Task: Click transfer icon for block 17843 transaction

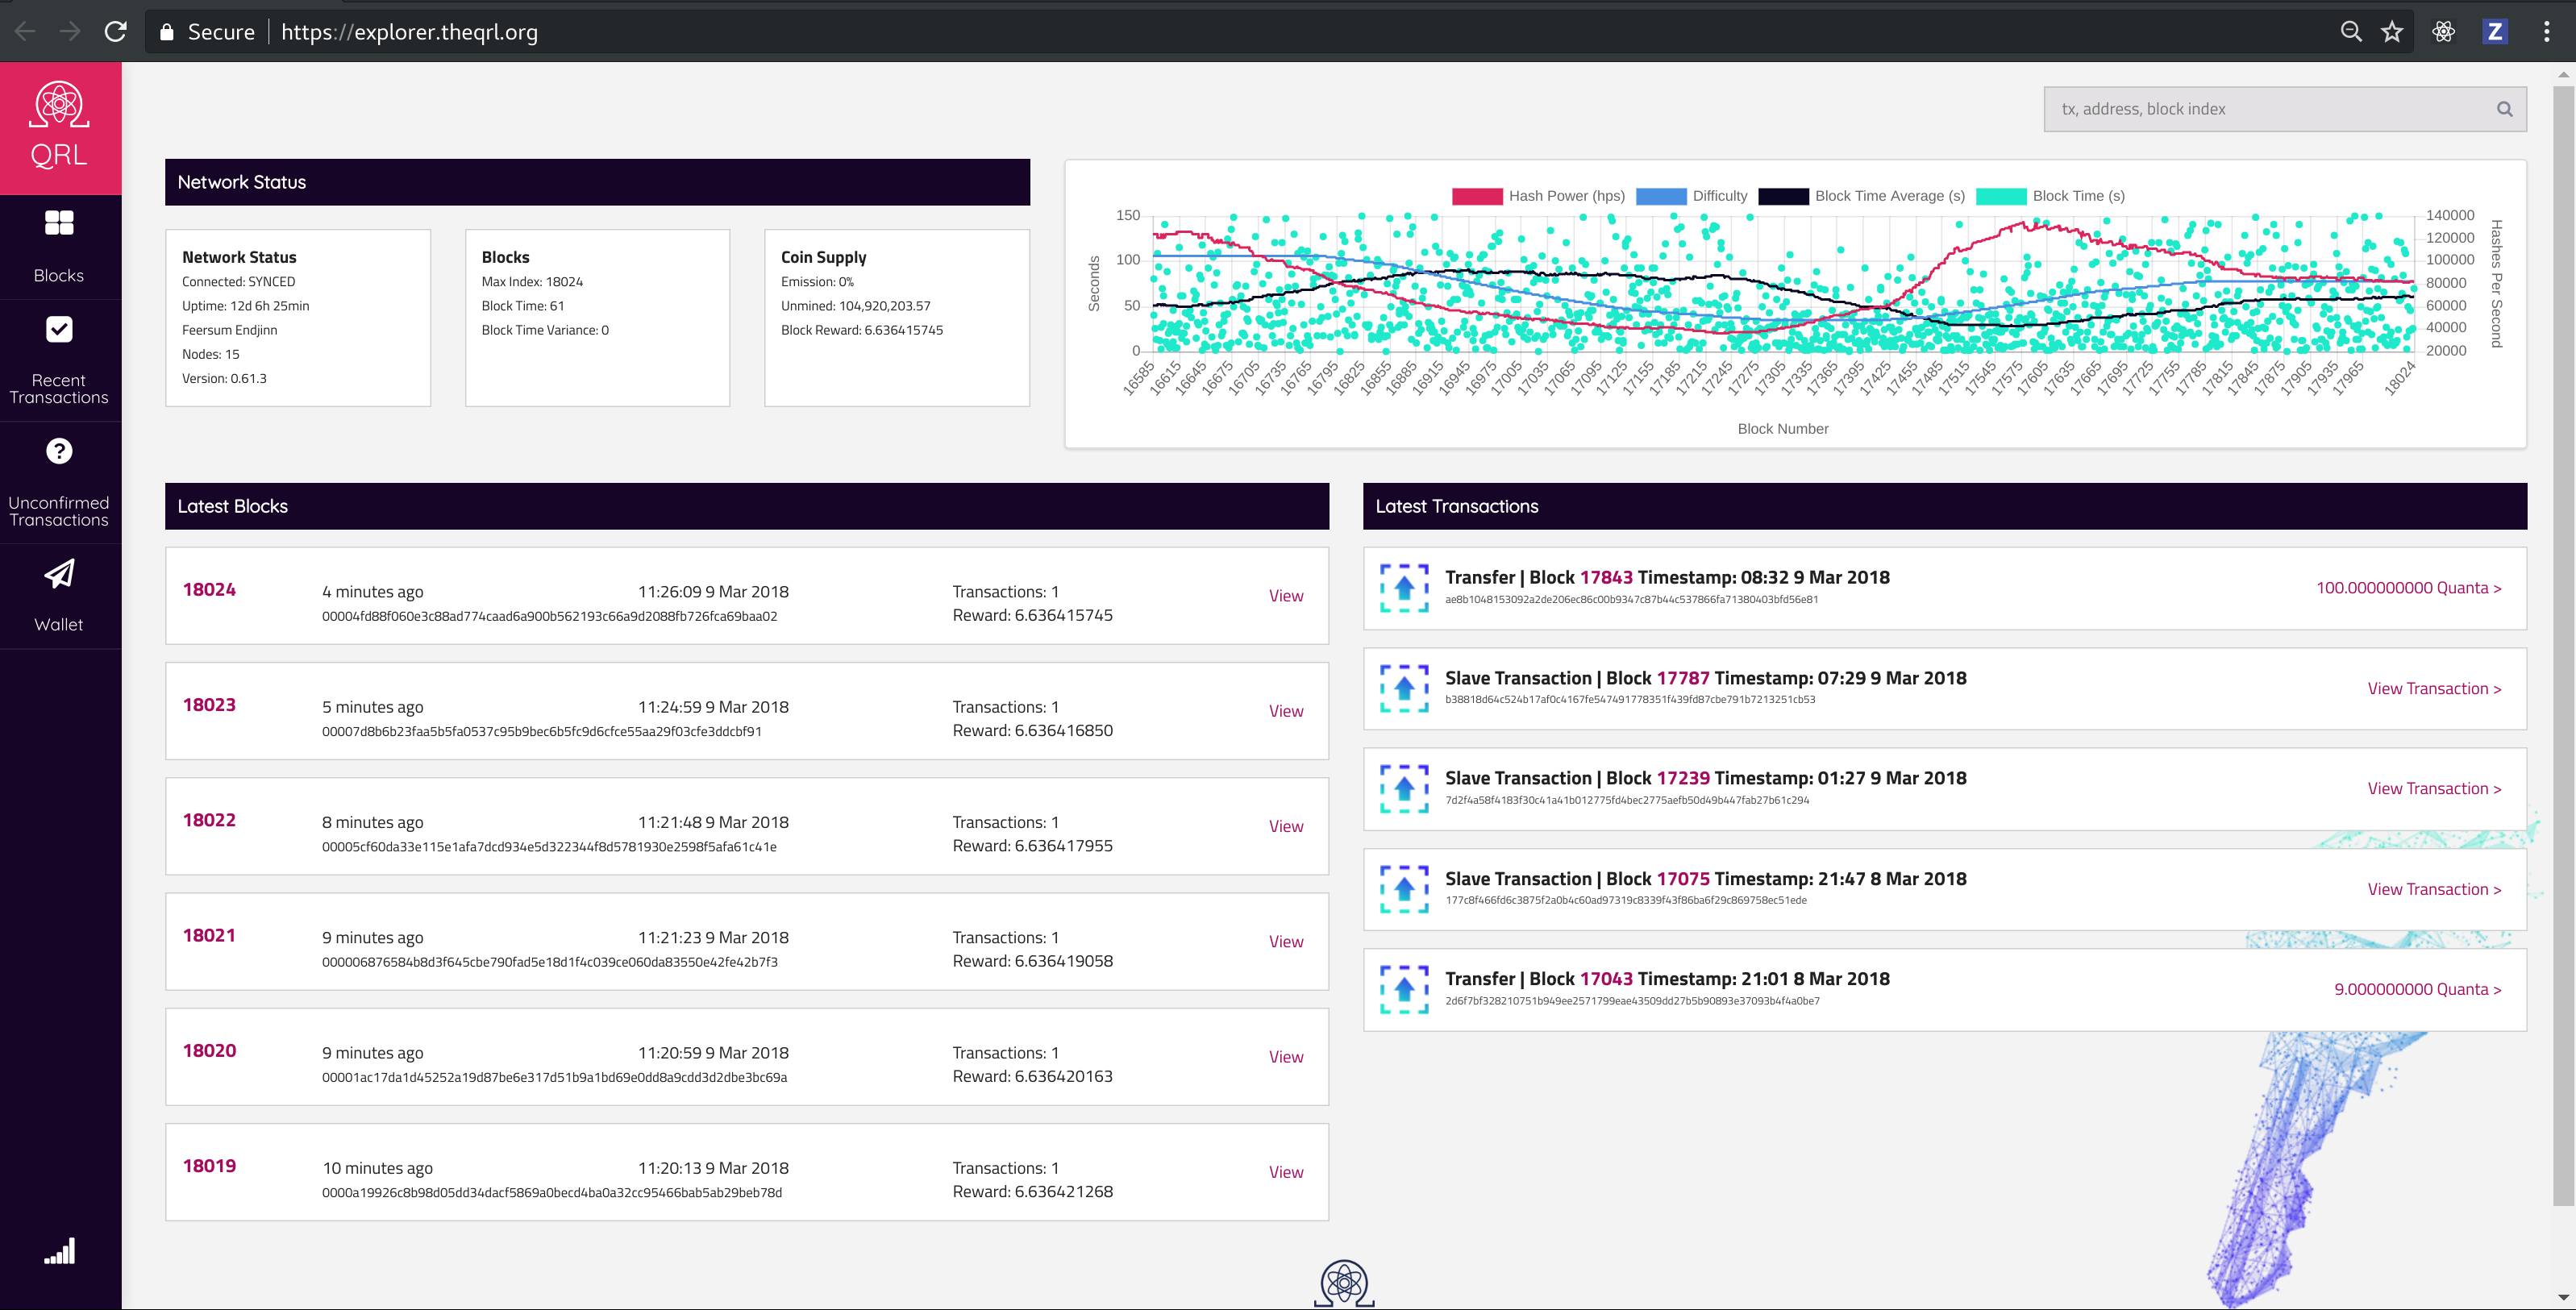Action: click(x=1404, y=588)
